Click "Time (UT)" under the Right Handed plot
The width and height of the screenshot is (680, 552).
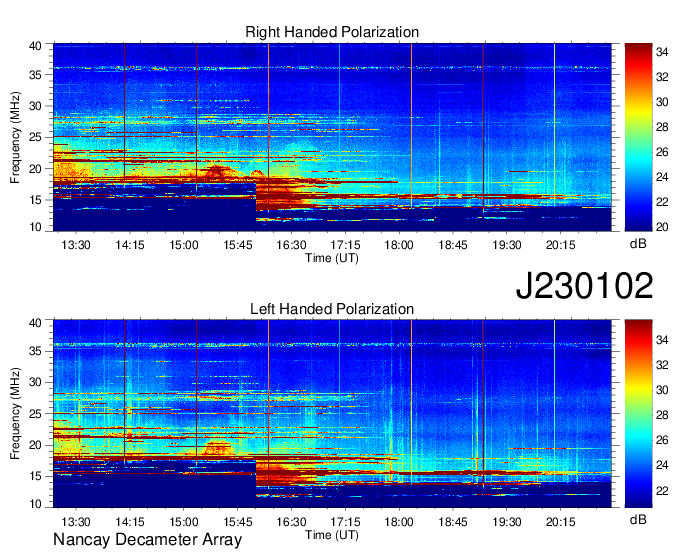tap(332, 258)
